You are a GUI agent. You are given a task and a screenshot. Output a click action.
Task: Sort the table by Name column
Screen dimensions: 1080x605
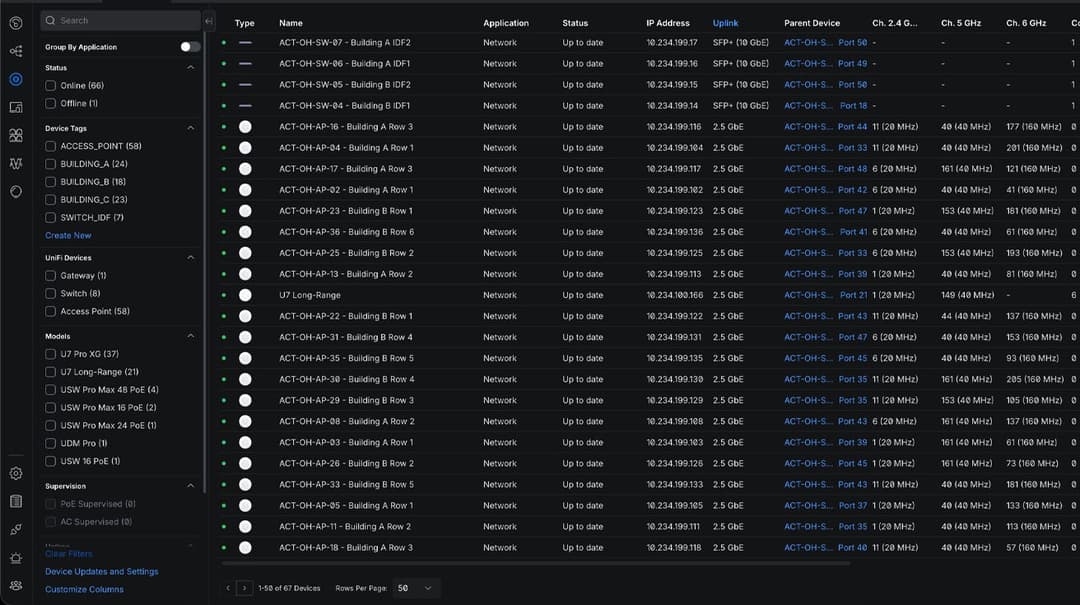point(291,23)
